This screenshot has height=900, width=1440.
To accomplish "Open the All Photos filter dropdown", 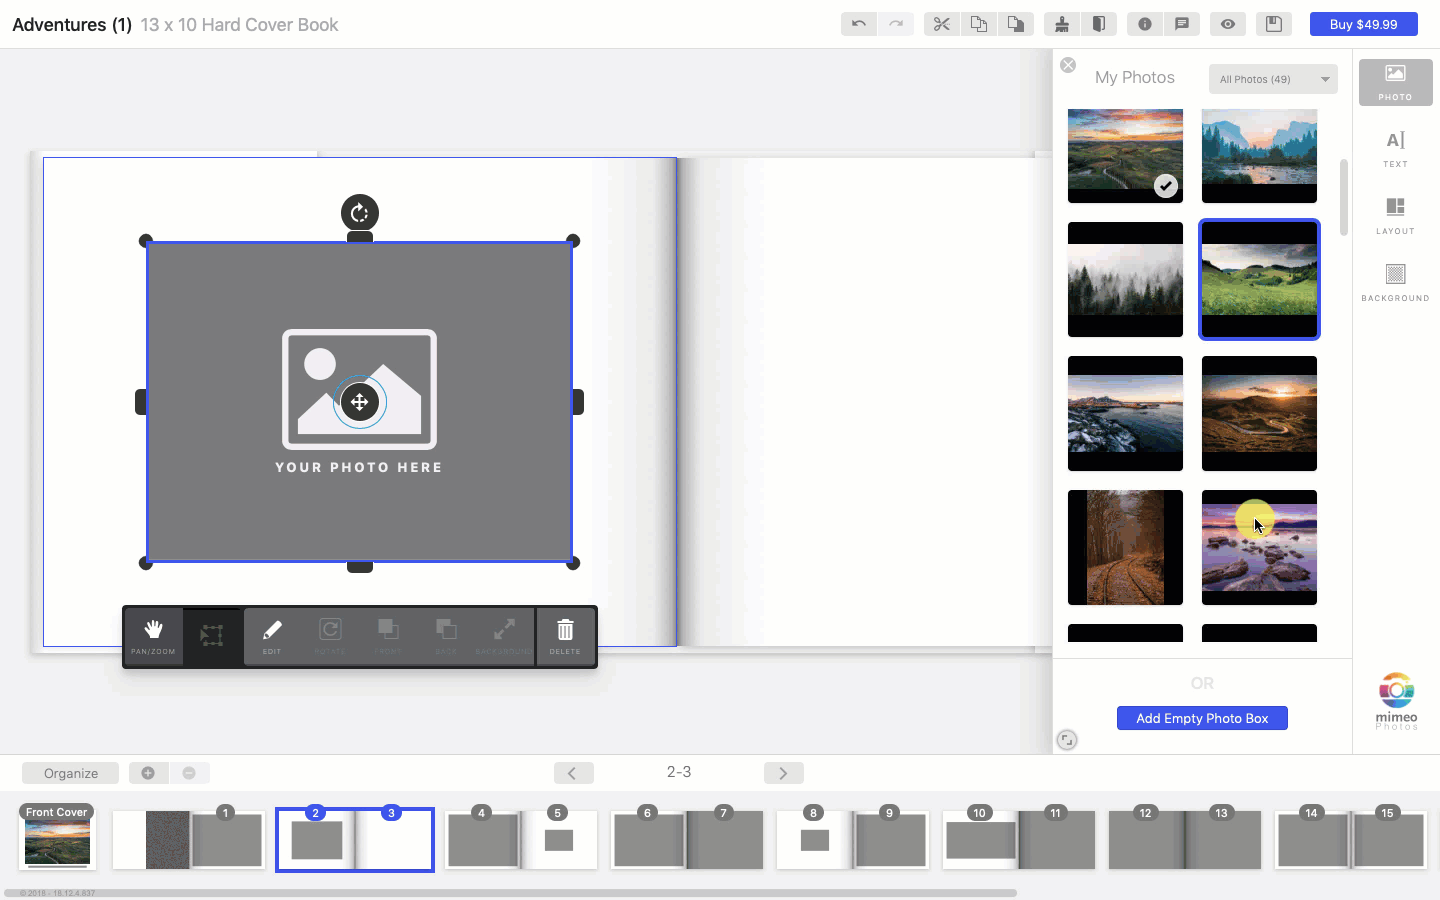I will (x=1272, y=79).
